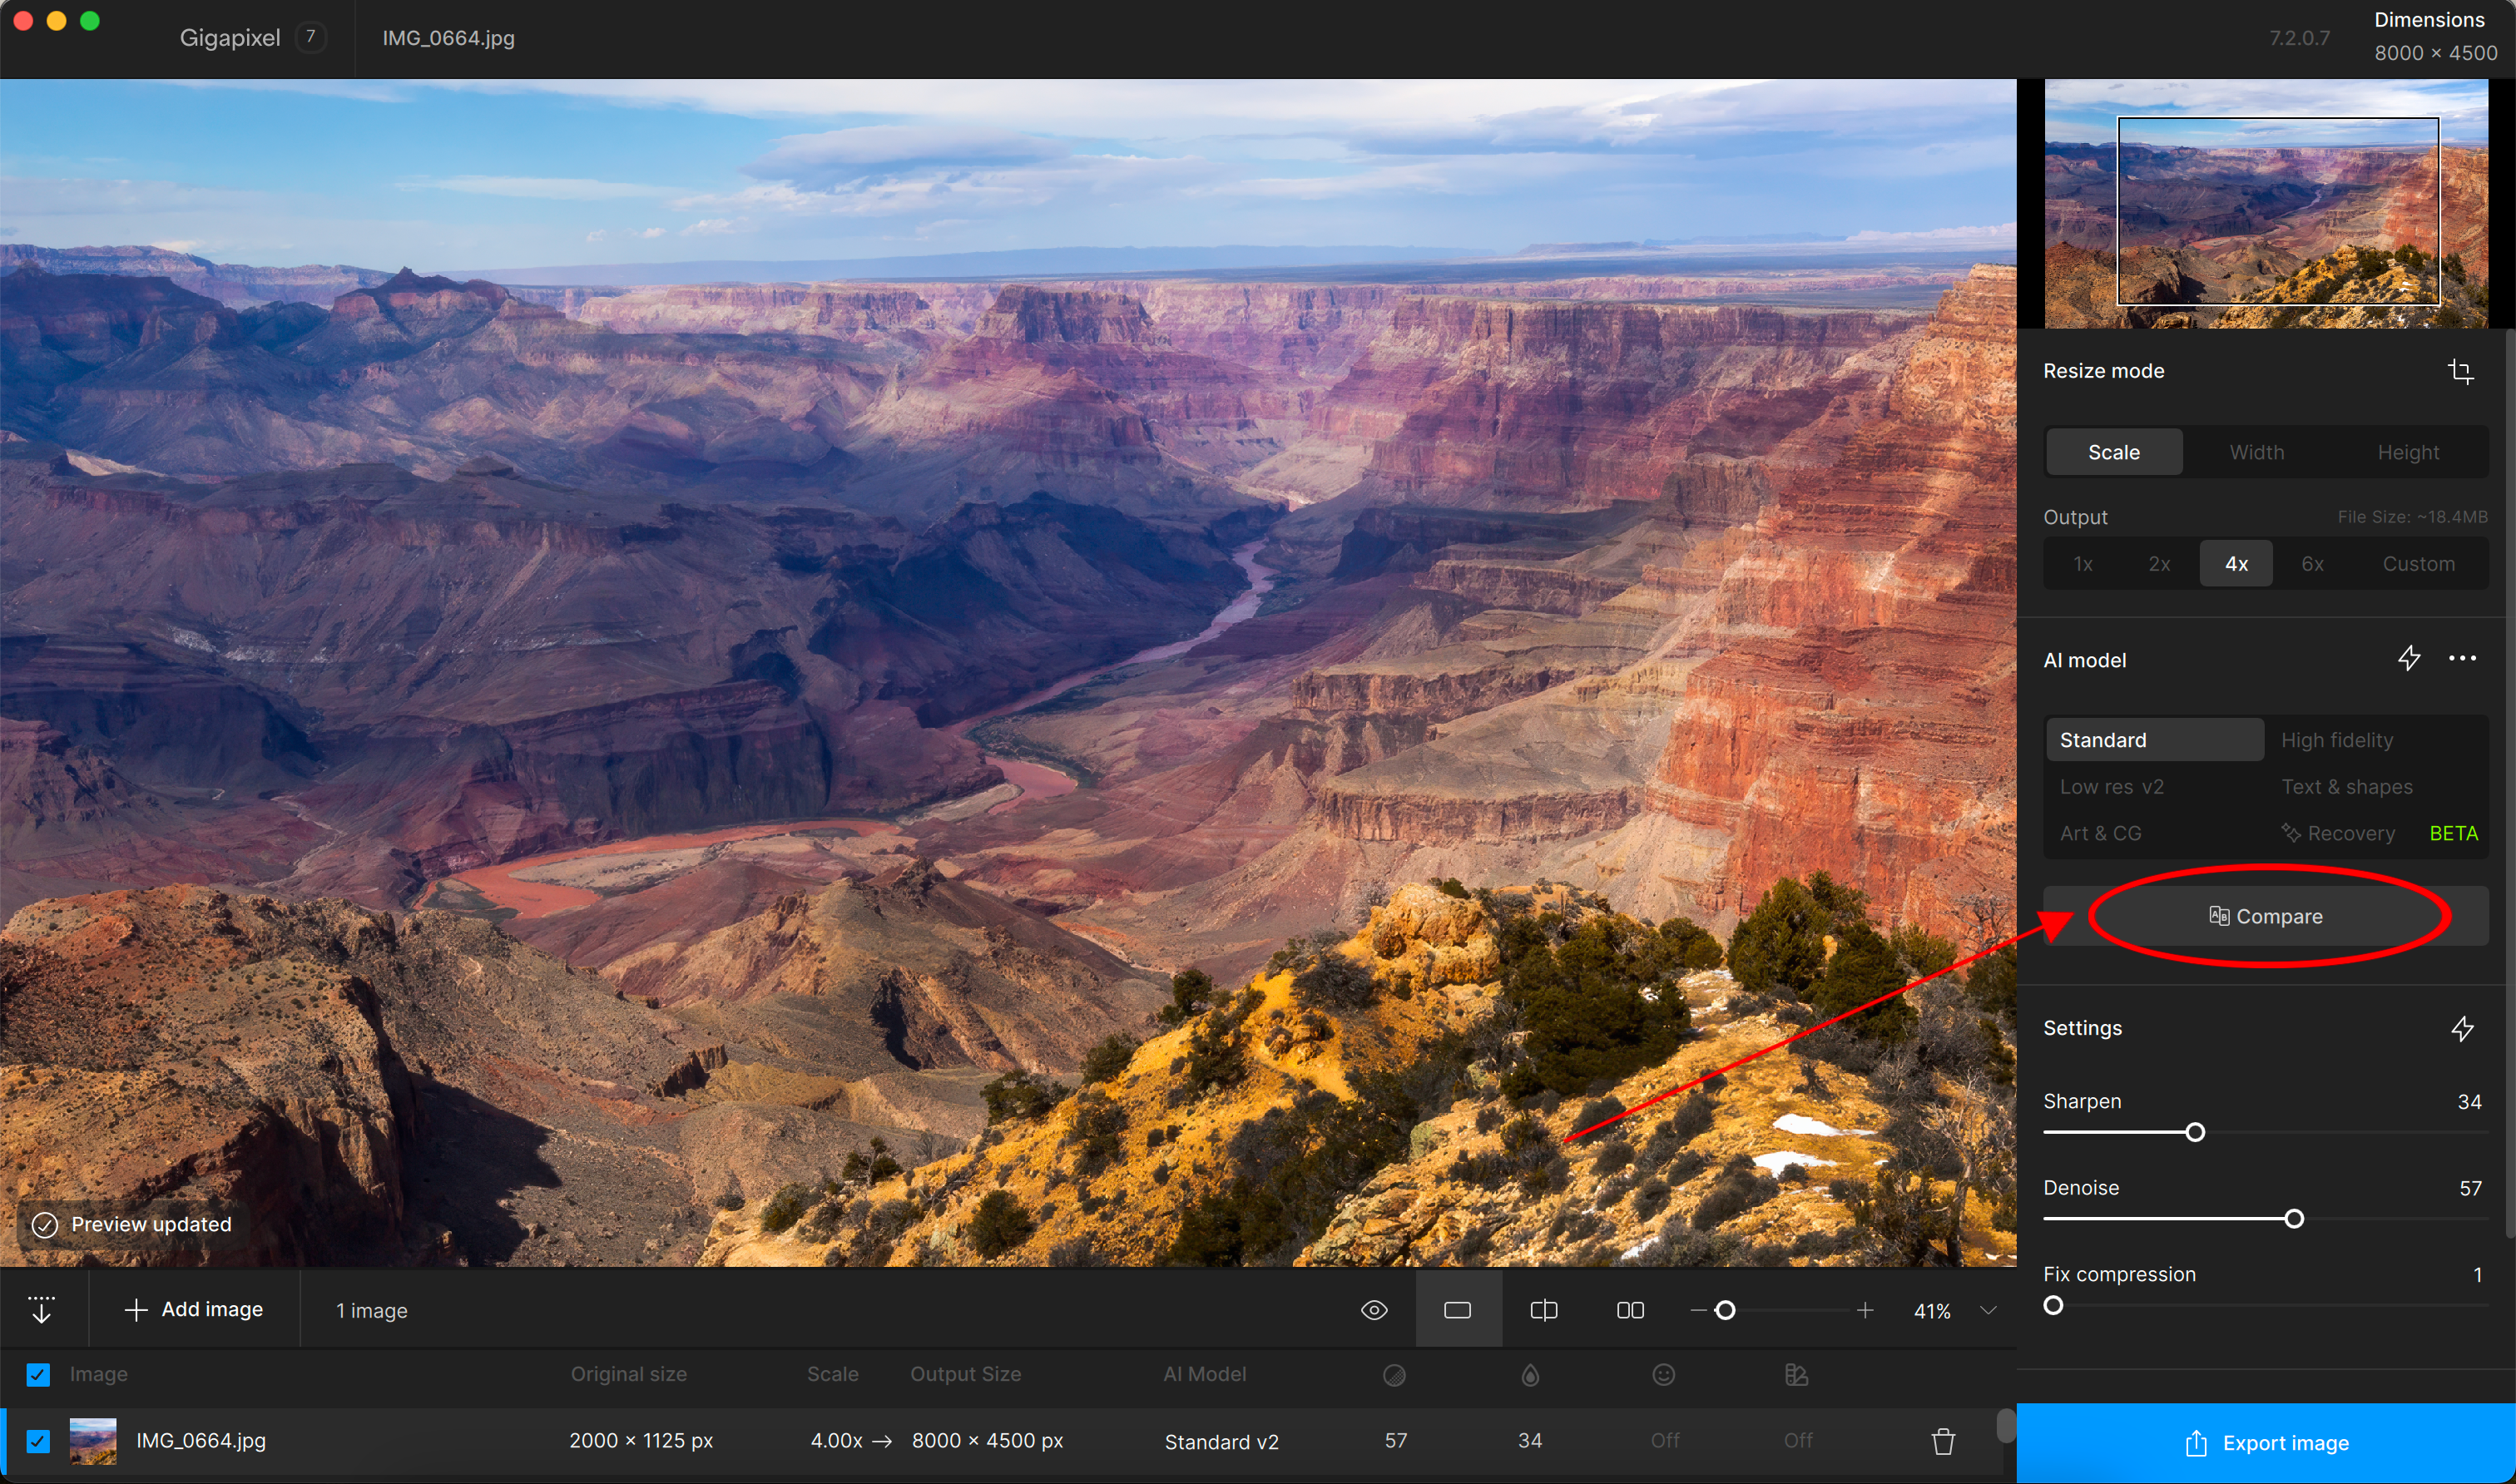Click the Preview updated status message
Viewport: 2516px width, 1484px height.
click(x=132, y=1224)
